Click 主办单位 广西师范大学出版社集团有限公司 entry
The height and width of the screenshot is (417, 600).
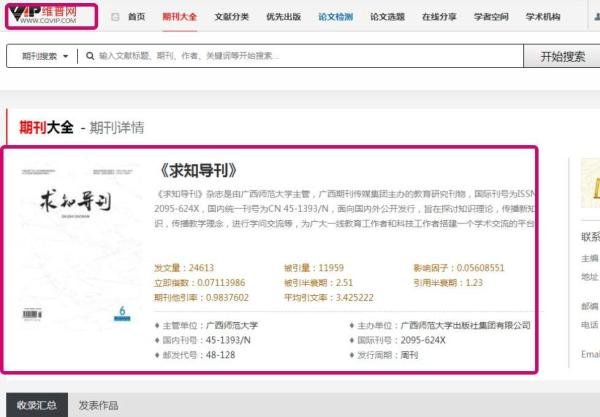[440, 326]
